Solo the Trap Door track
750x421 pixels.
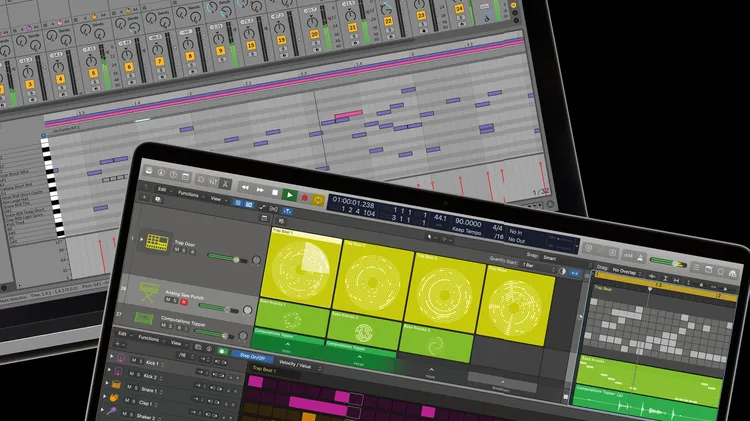[x=184, y=250]
